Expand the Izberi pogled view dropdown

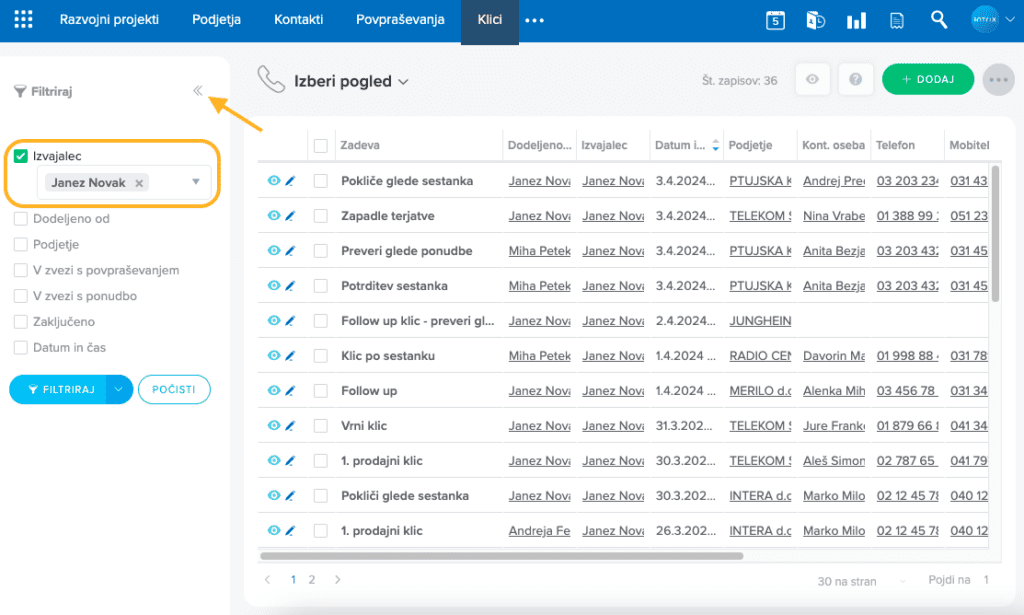pos(404,82)
